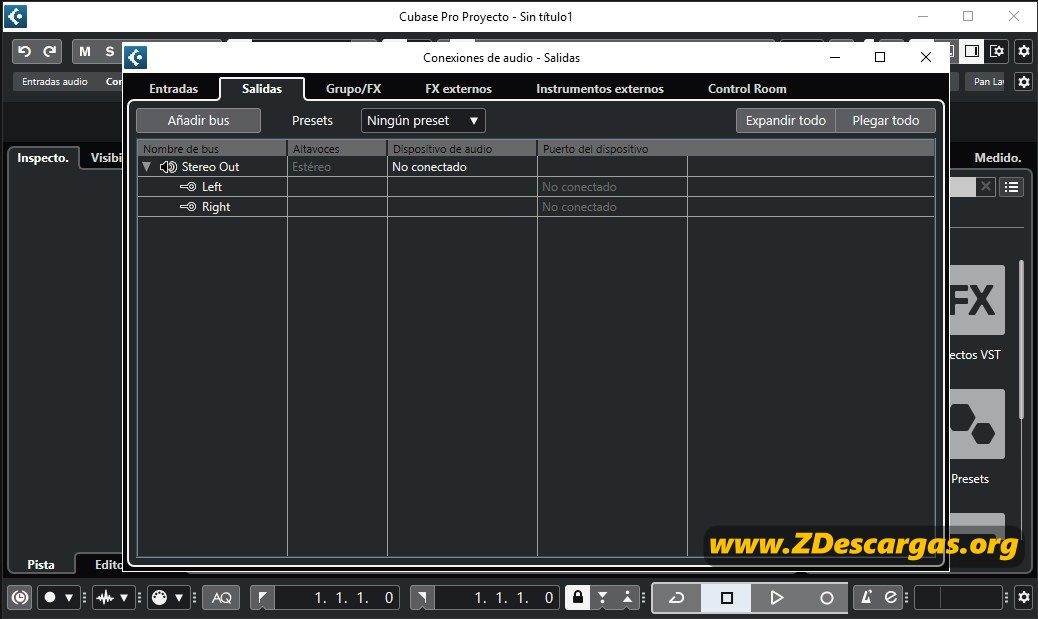The width and height of the screenshot is (1038, 619).
Task: Open toolbar setup gear in Cubase project
Action: [x=1023, y=51]
